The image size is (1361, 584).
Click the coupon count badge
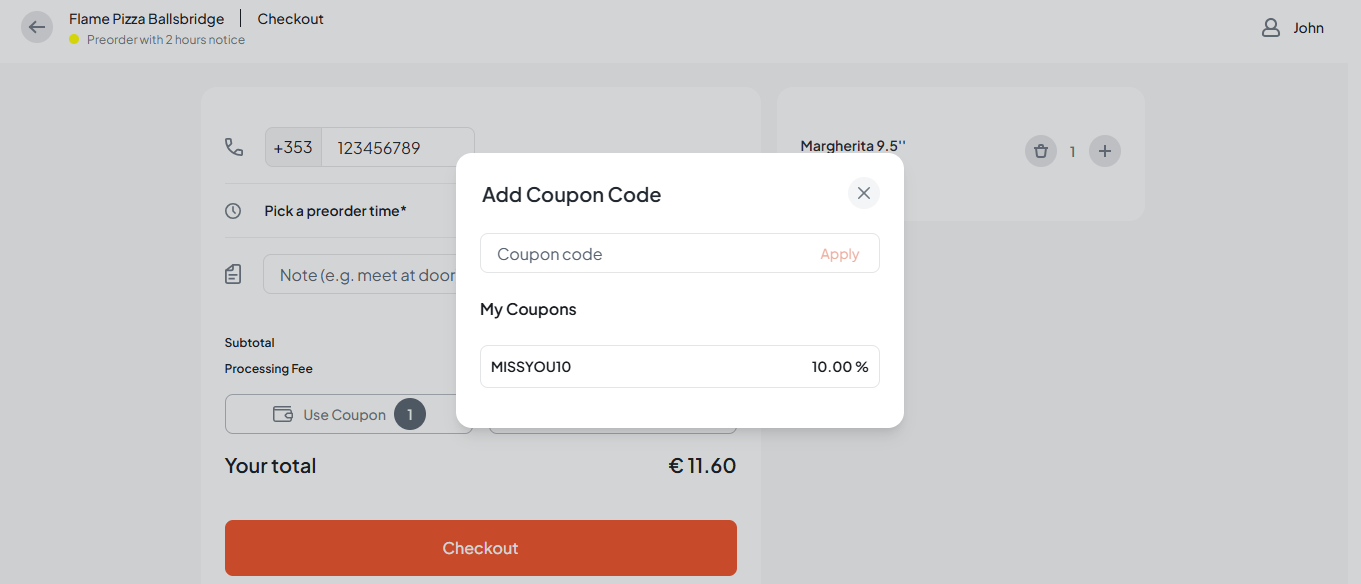click(410, 414)
